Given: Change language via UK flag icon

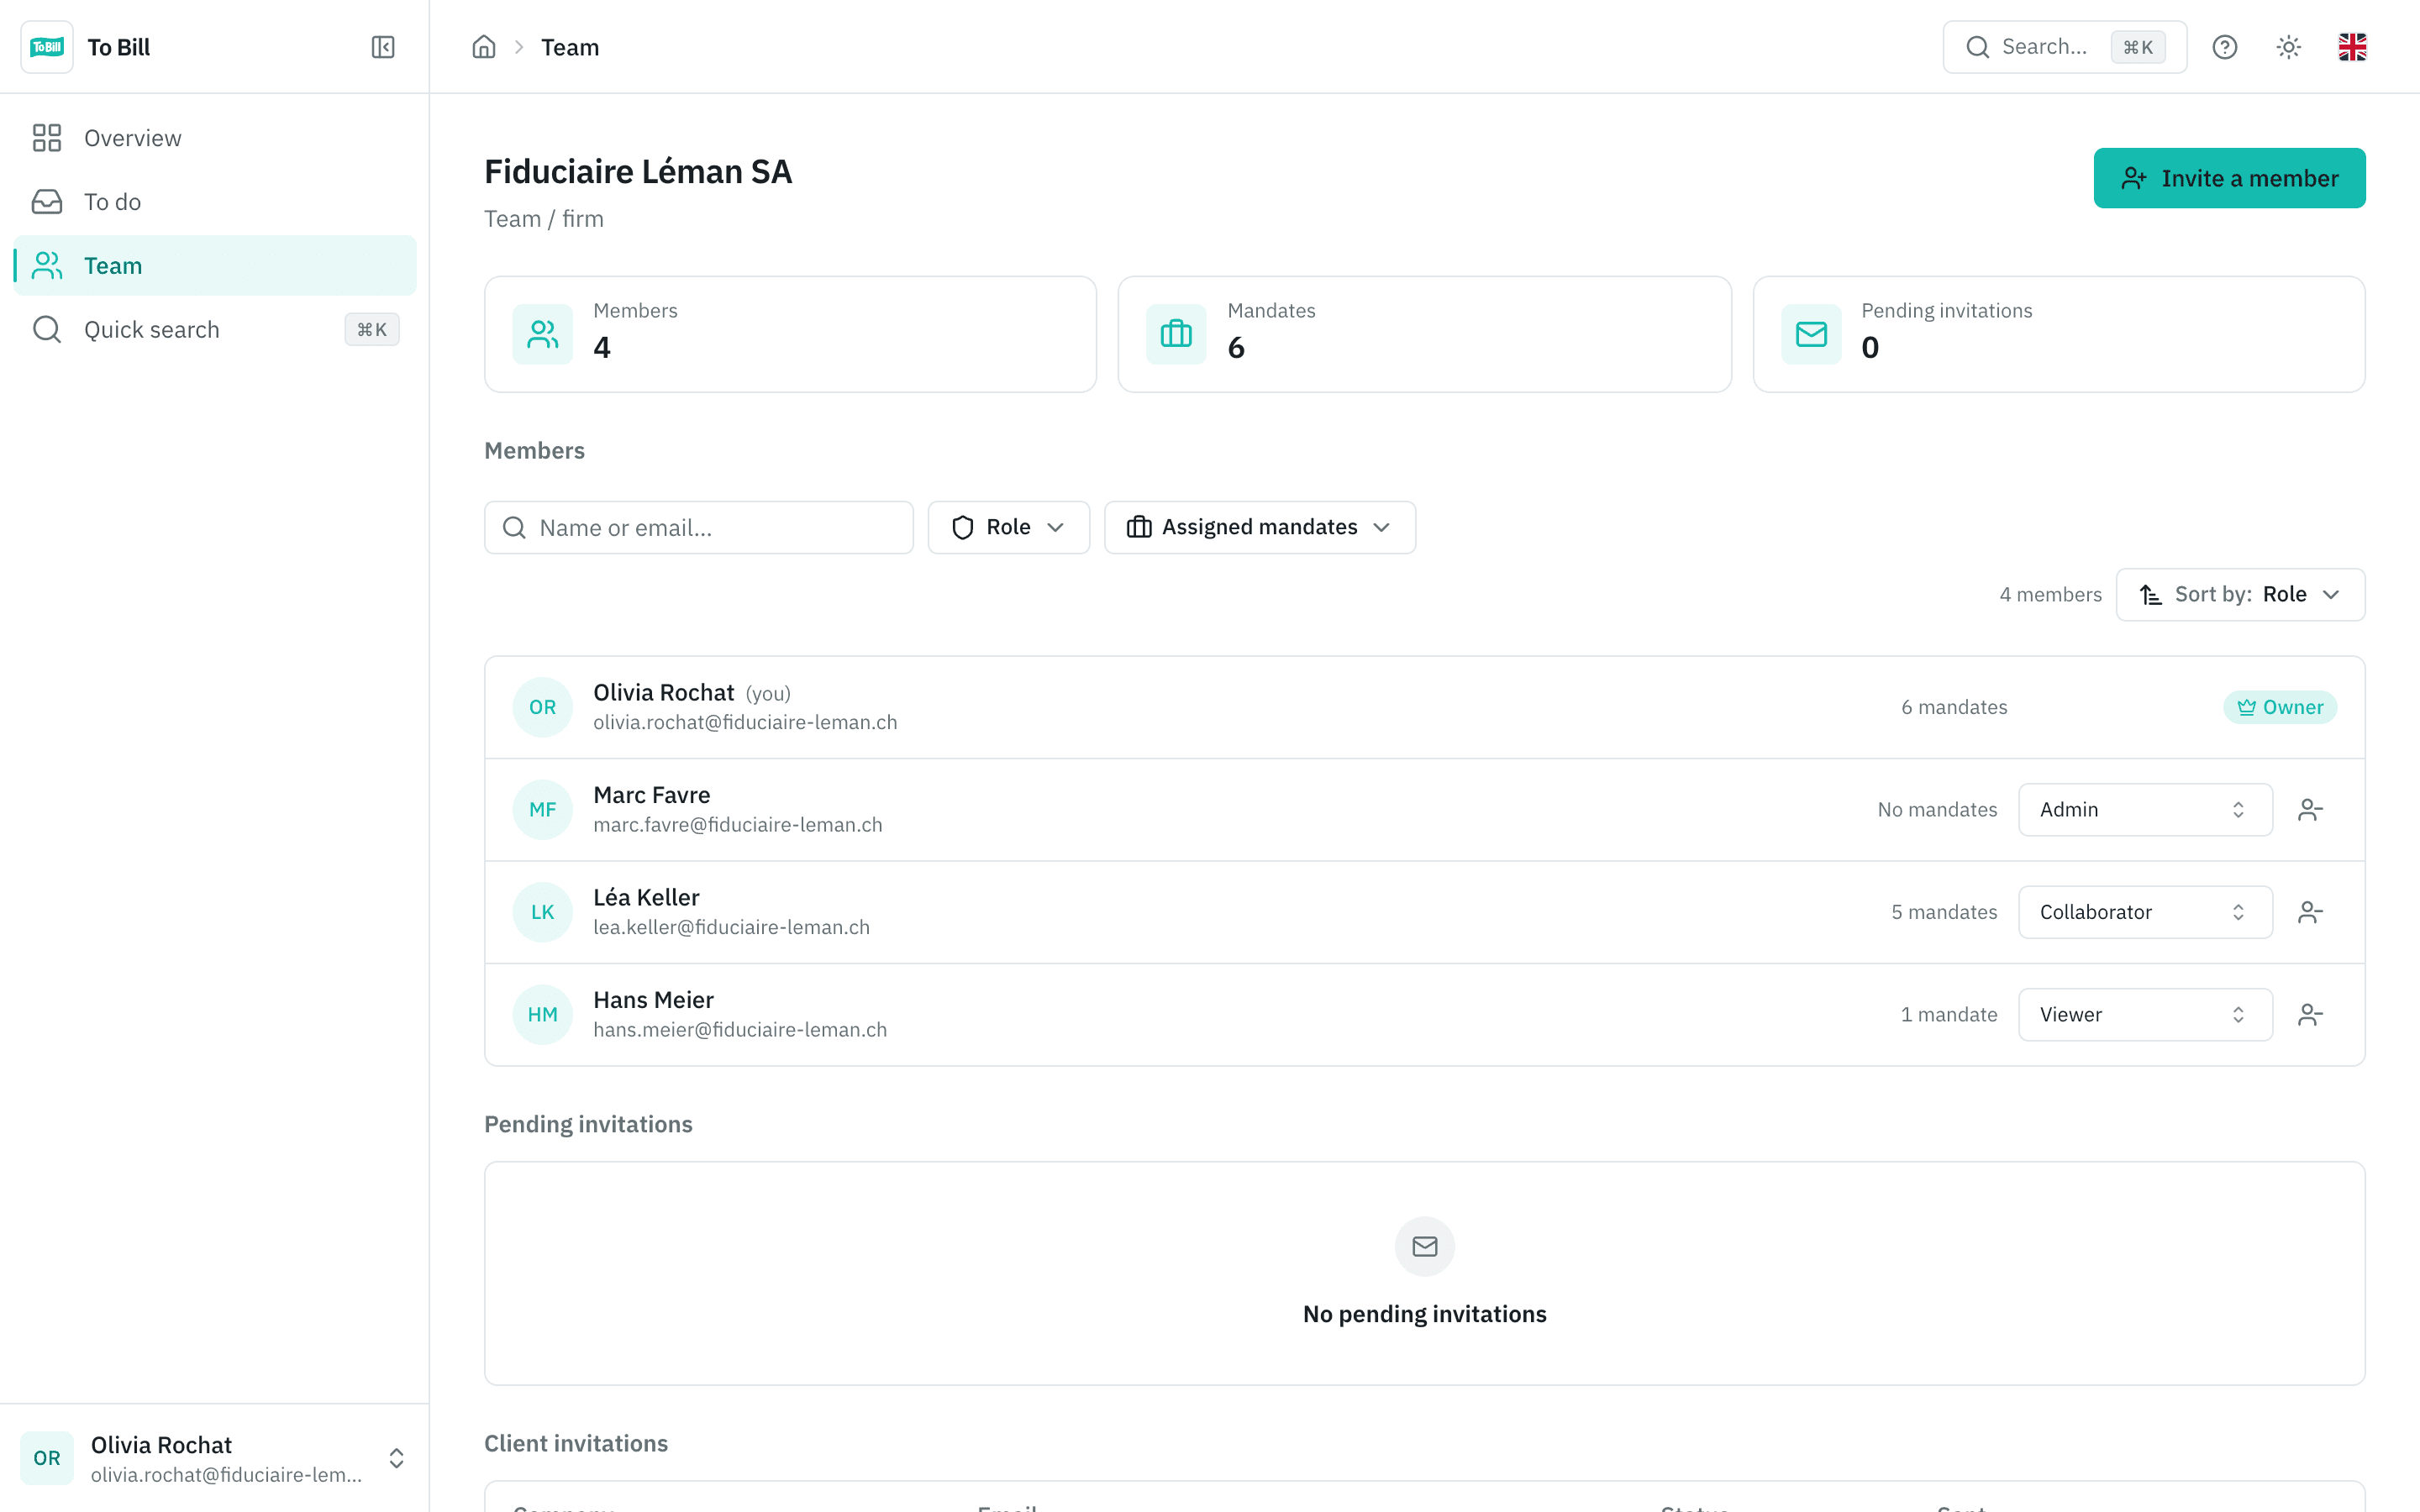Looking at the screenshot, I should click(2352, 47).
